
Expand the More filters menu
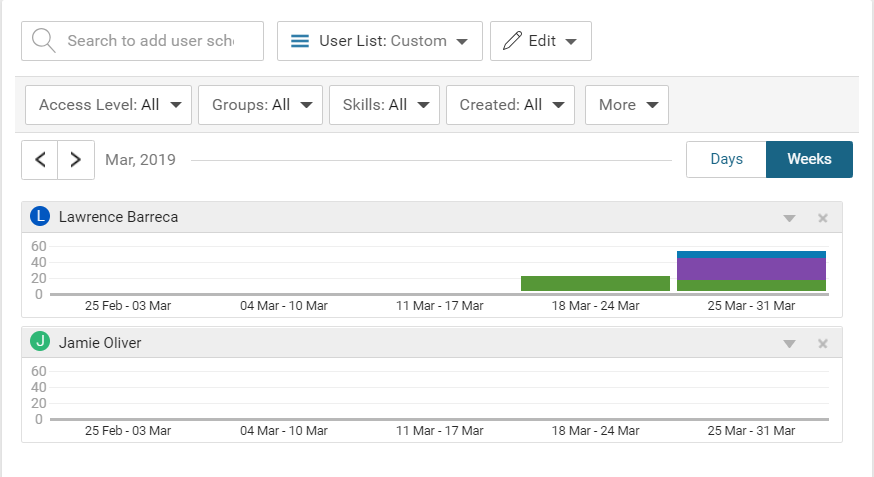(627, 105)
